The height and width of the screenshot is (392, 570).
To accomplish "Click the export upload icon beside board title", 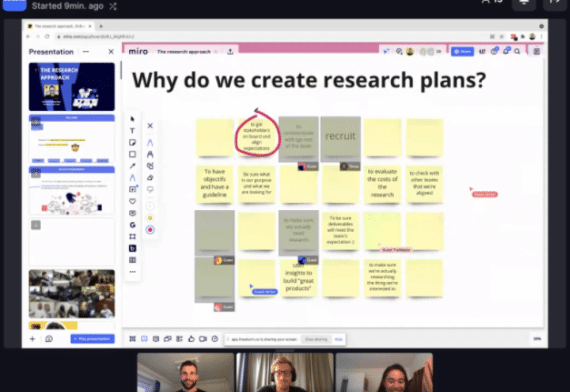I will [230, 52].
